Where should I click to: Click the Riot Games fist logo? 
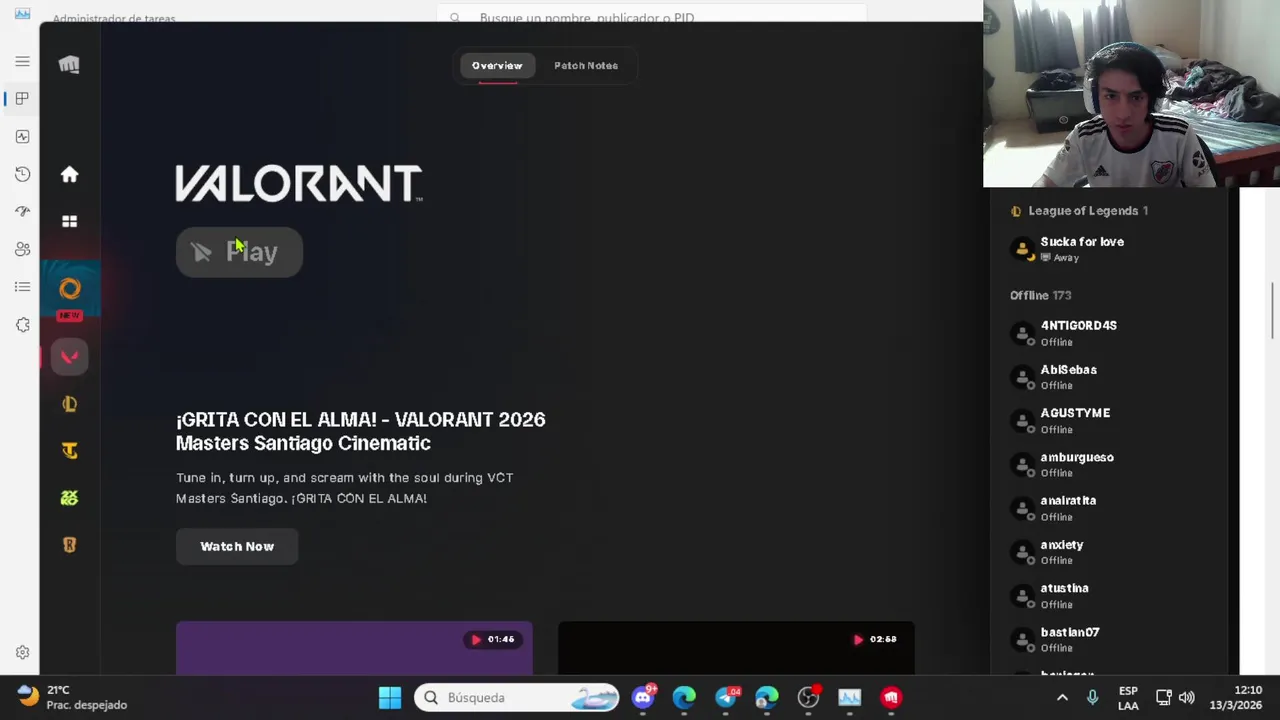[x=69, y=65]
